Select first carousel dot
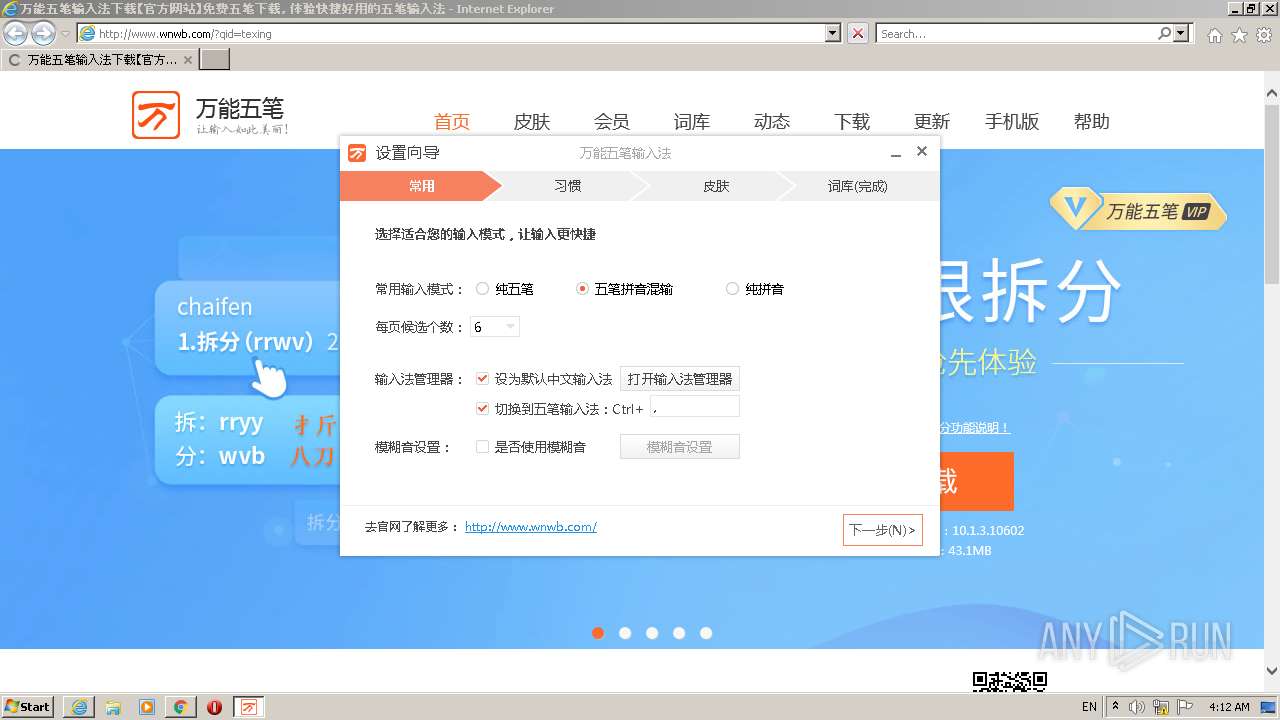The image size is (1280, 720). [x=598, y=633]
